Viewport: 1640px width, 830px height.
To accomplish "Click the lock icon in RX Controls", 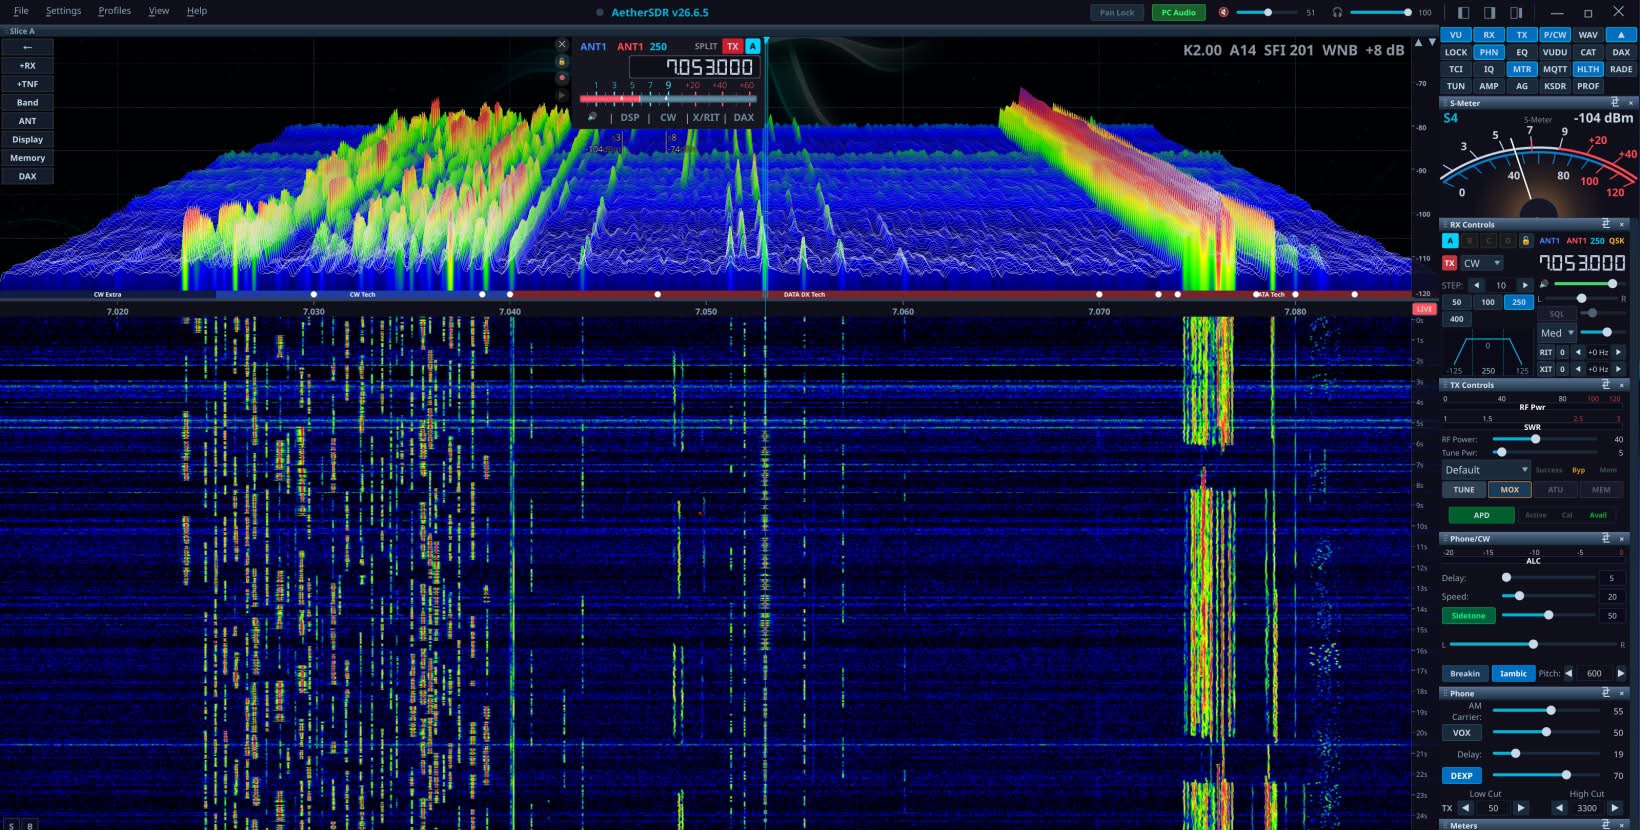I will click(x=1525, y=240).
